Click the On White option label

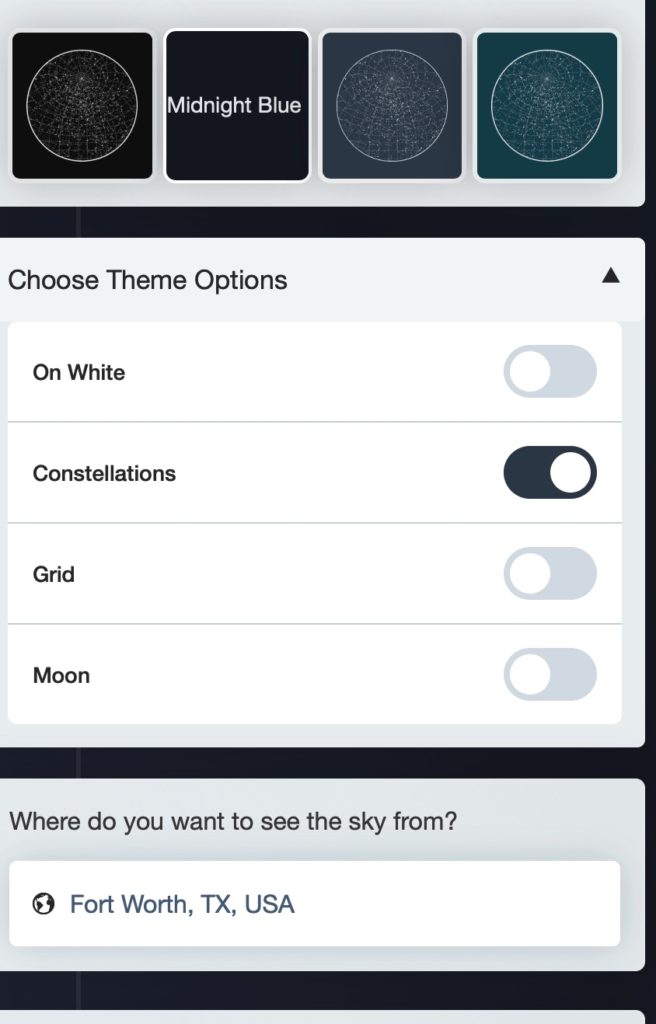click(x=79, y=373)
